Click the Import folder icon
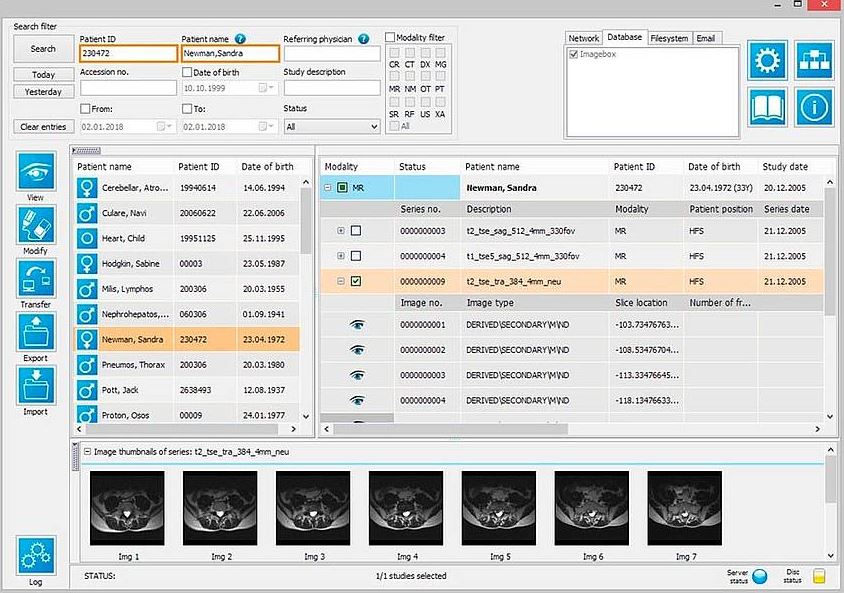The image size is (844, 593). 36,385
